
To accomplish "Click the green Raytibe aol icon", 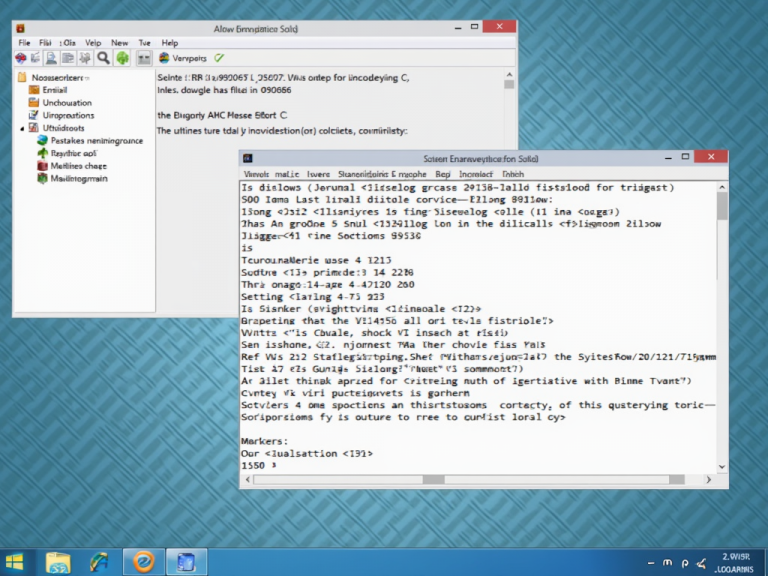I will point(43,153).
